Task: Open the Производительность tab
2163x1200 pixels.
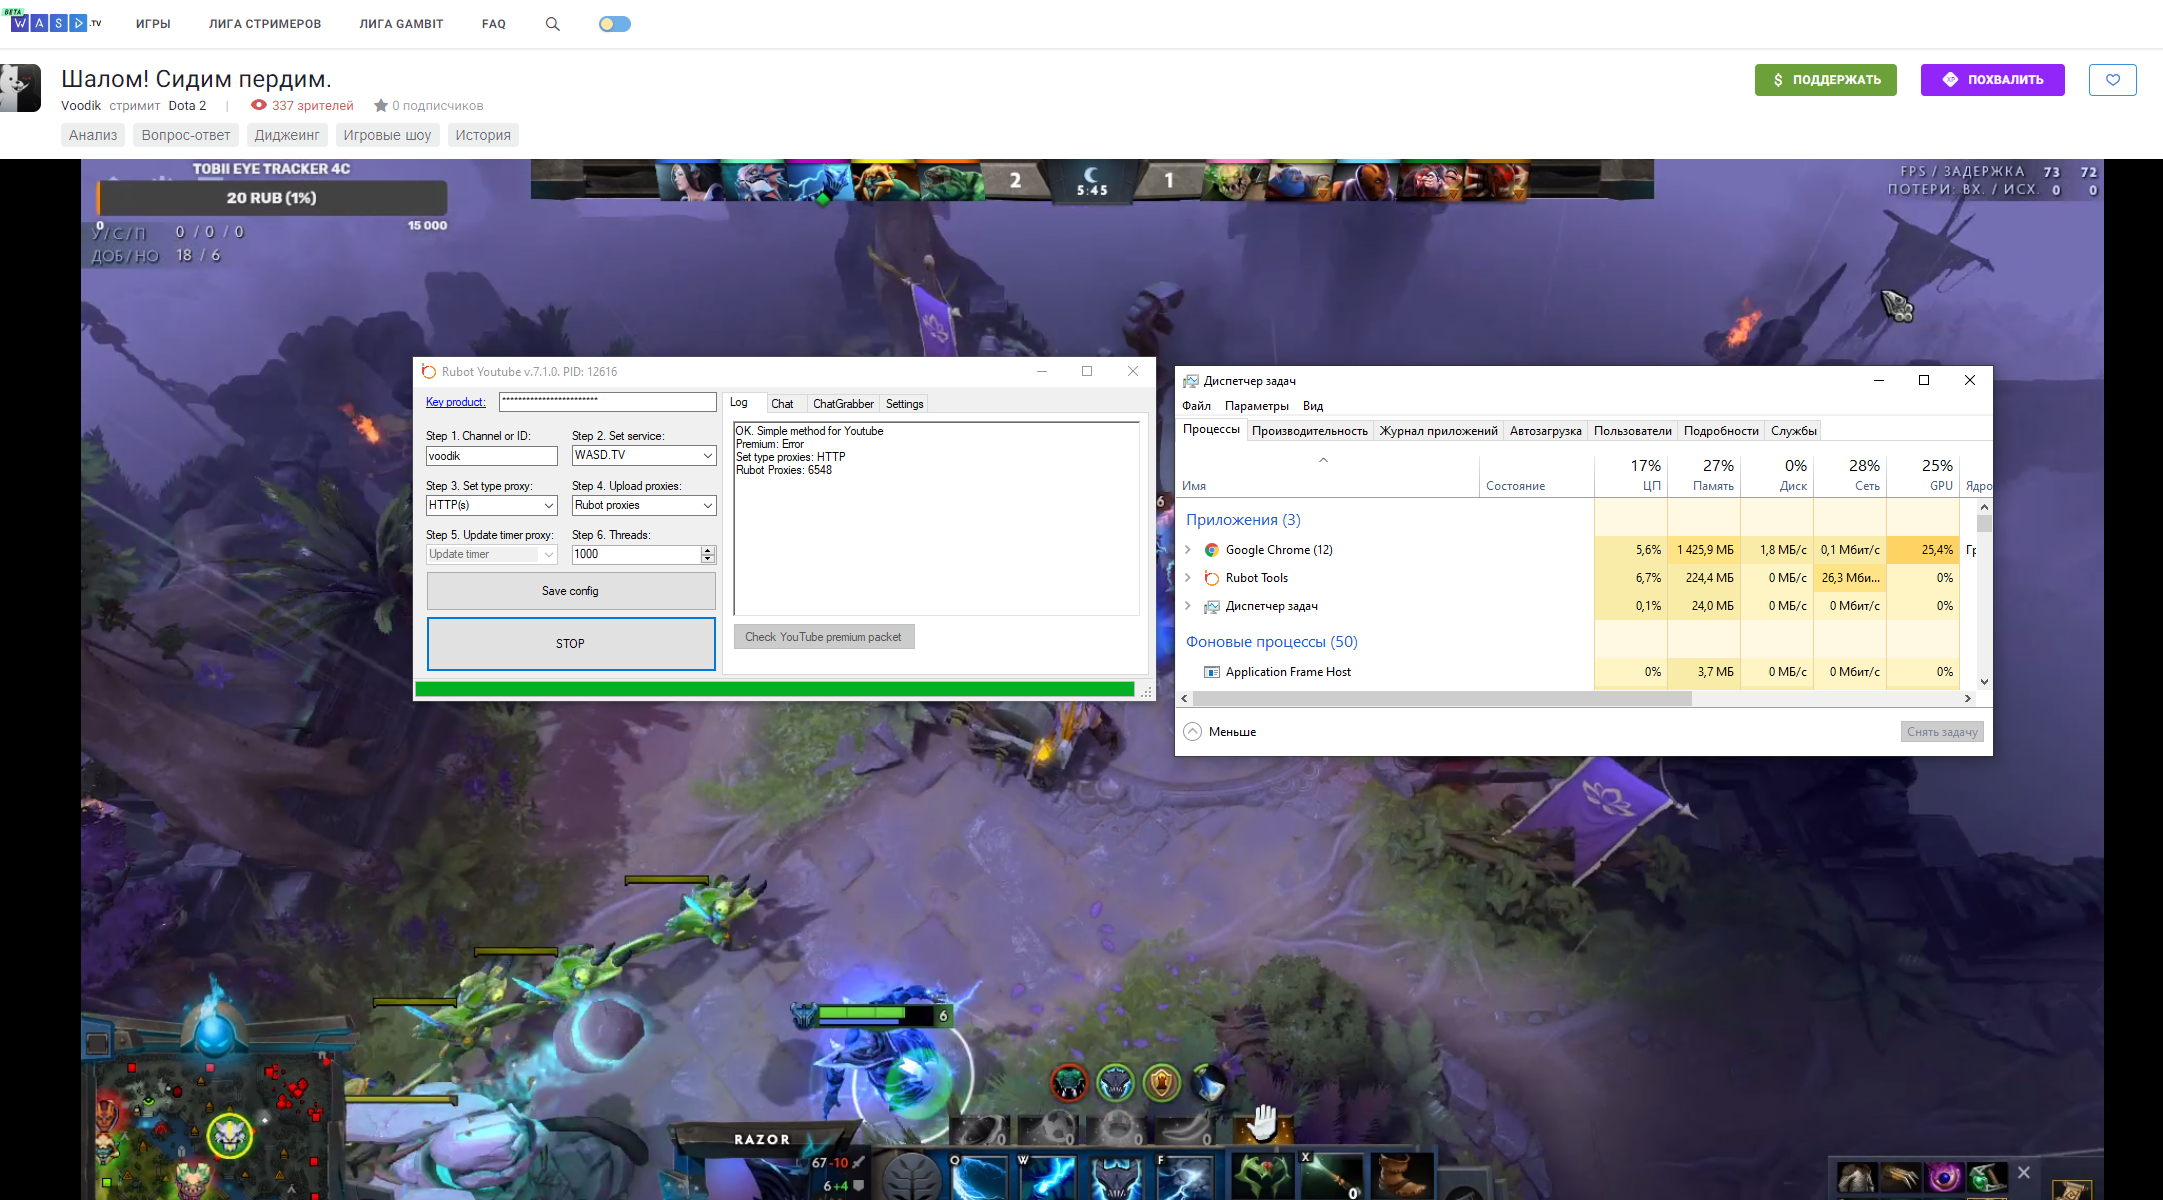Action: (1309, 431)
